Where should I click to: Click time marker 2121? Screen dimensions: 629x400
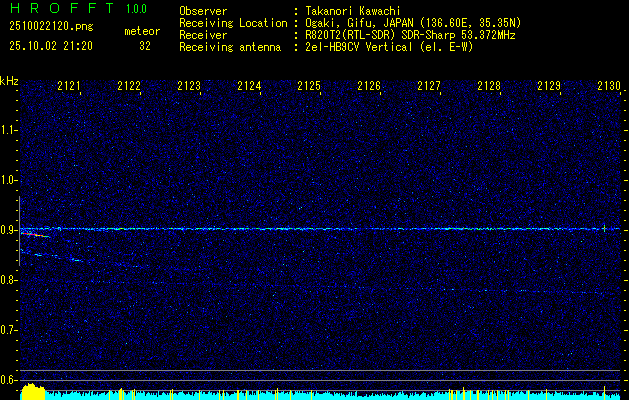[69, 86]
